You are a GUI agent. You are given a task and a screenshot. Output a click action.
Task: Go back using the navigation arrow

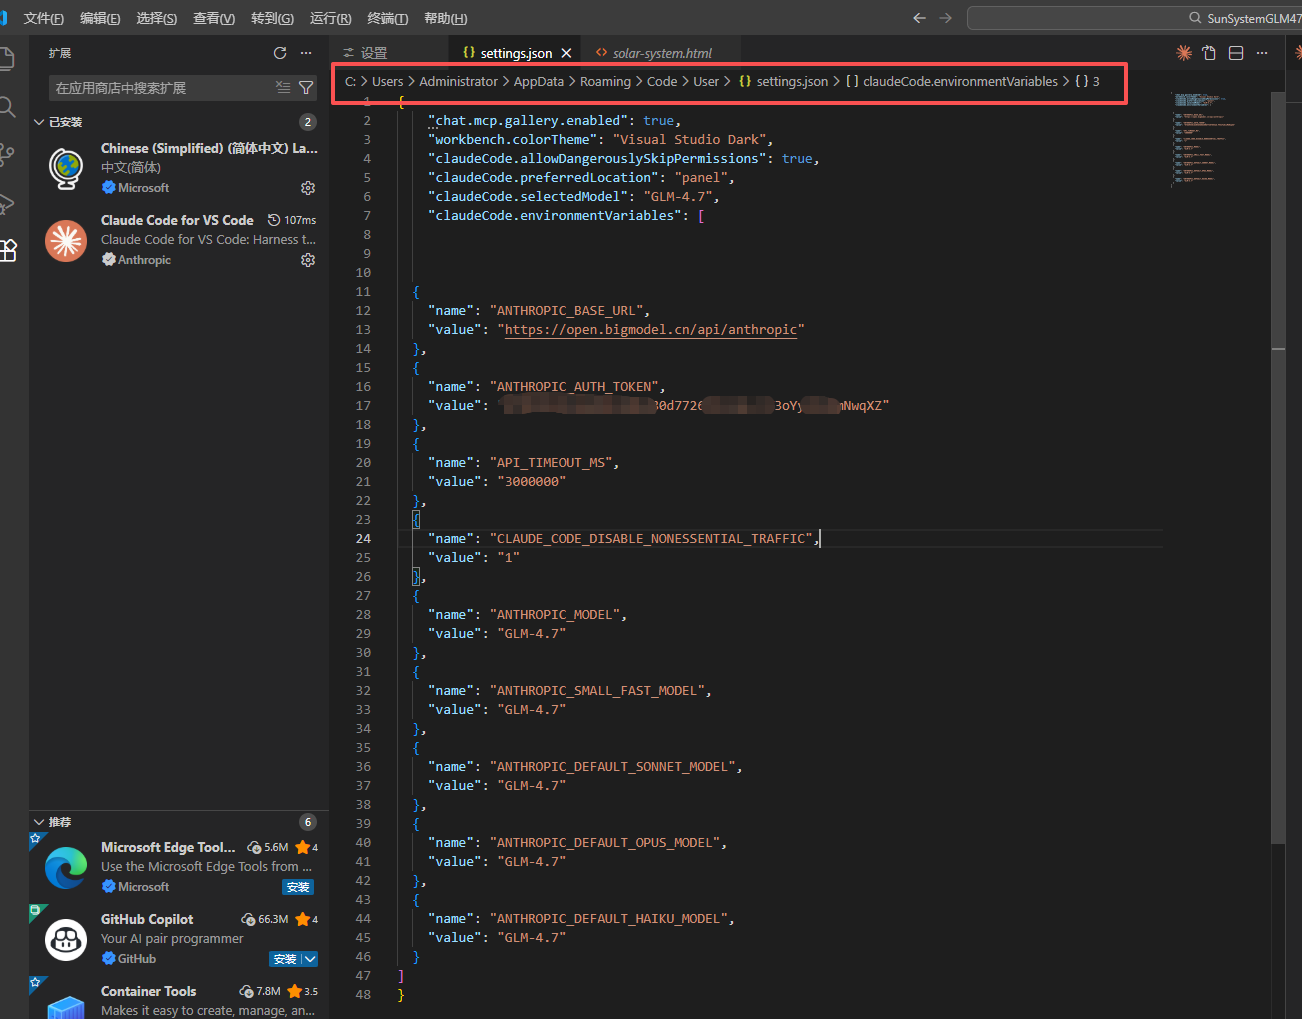pos(920,18)
